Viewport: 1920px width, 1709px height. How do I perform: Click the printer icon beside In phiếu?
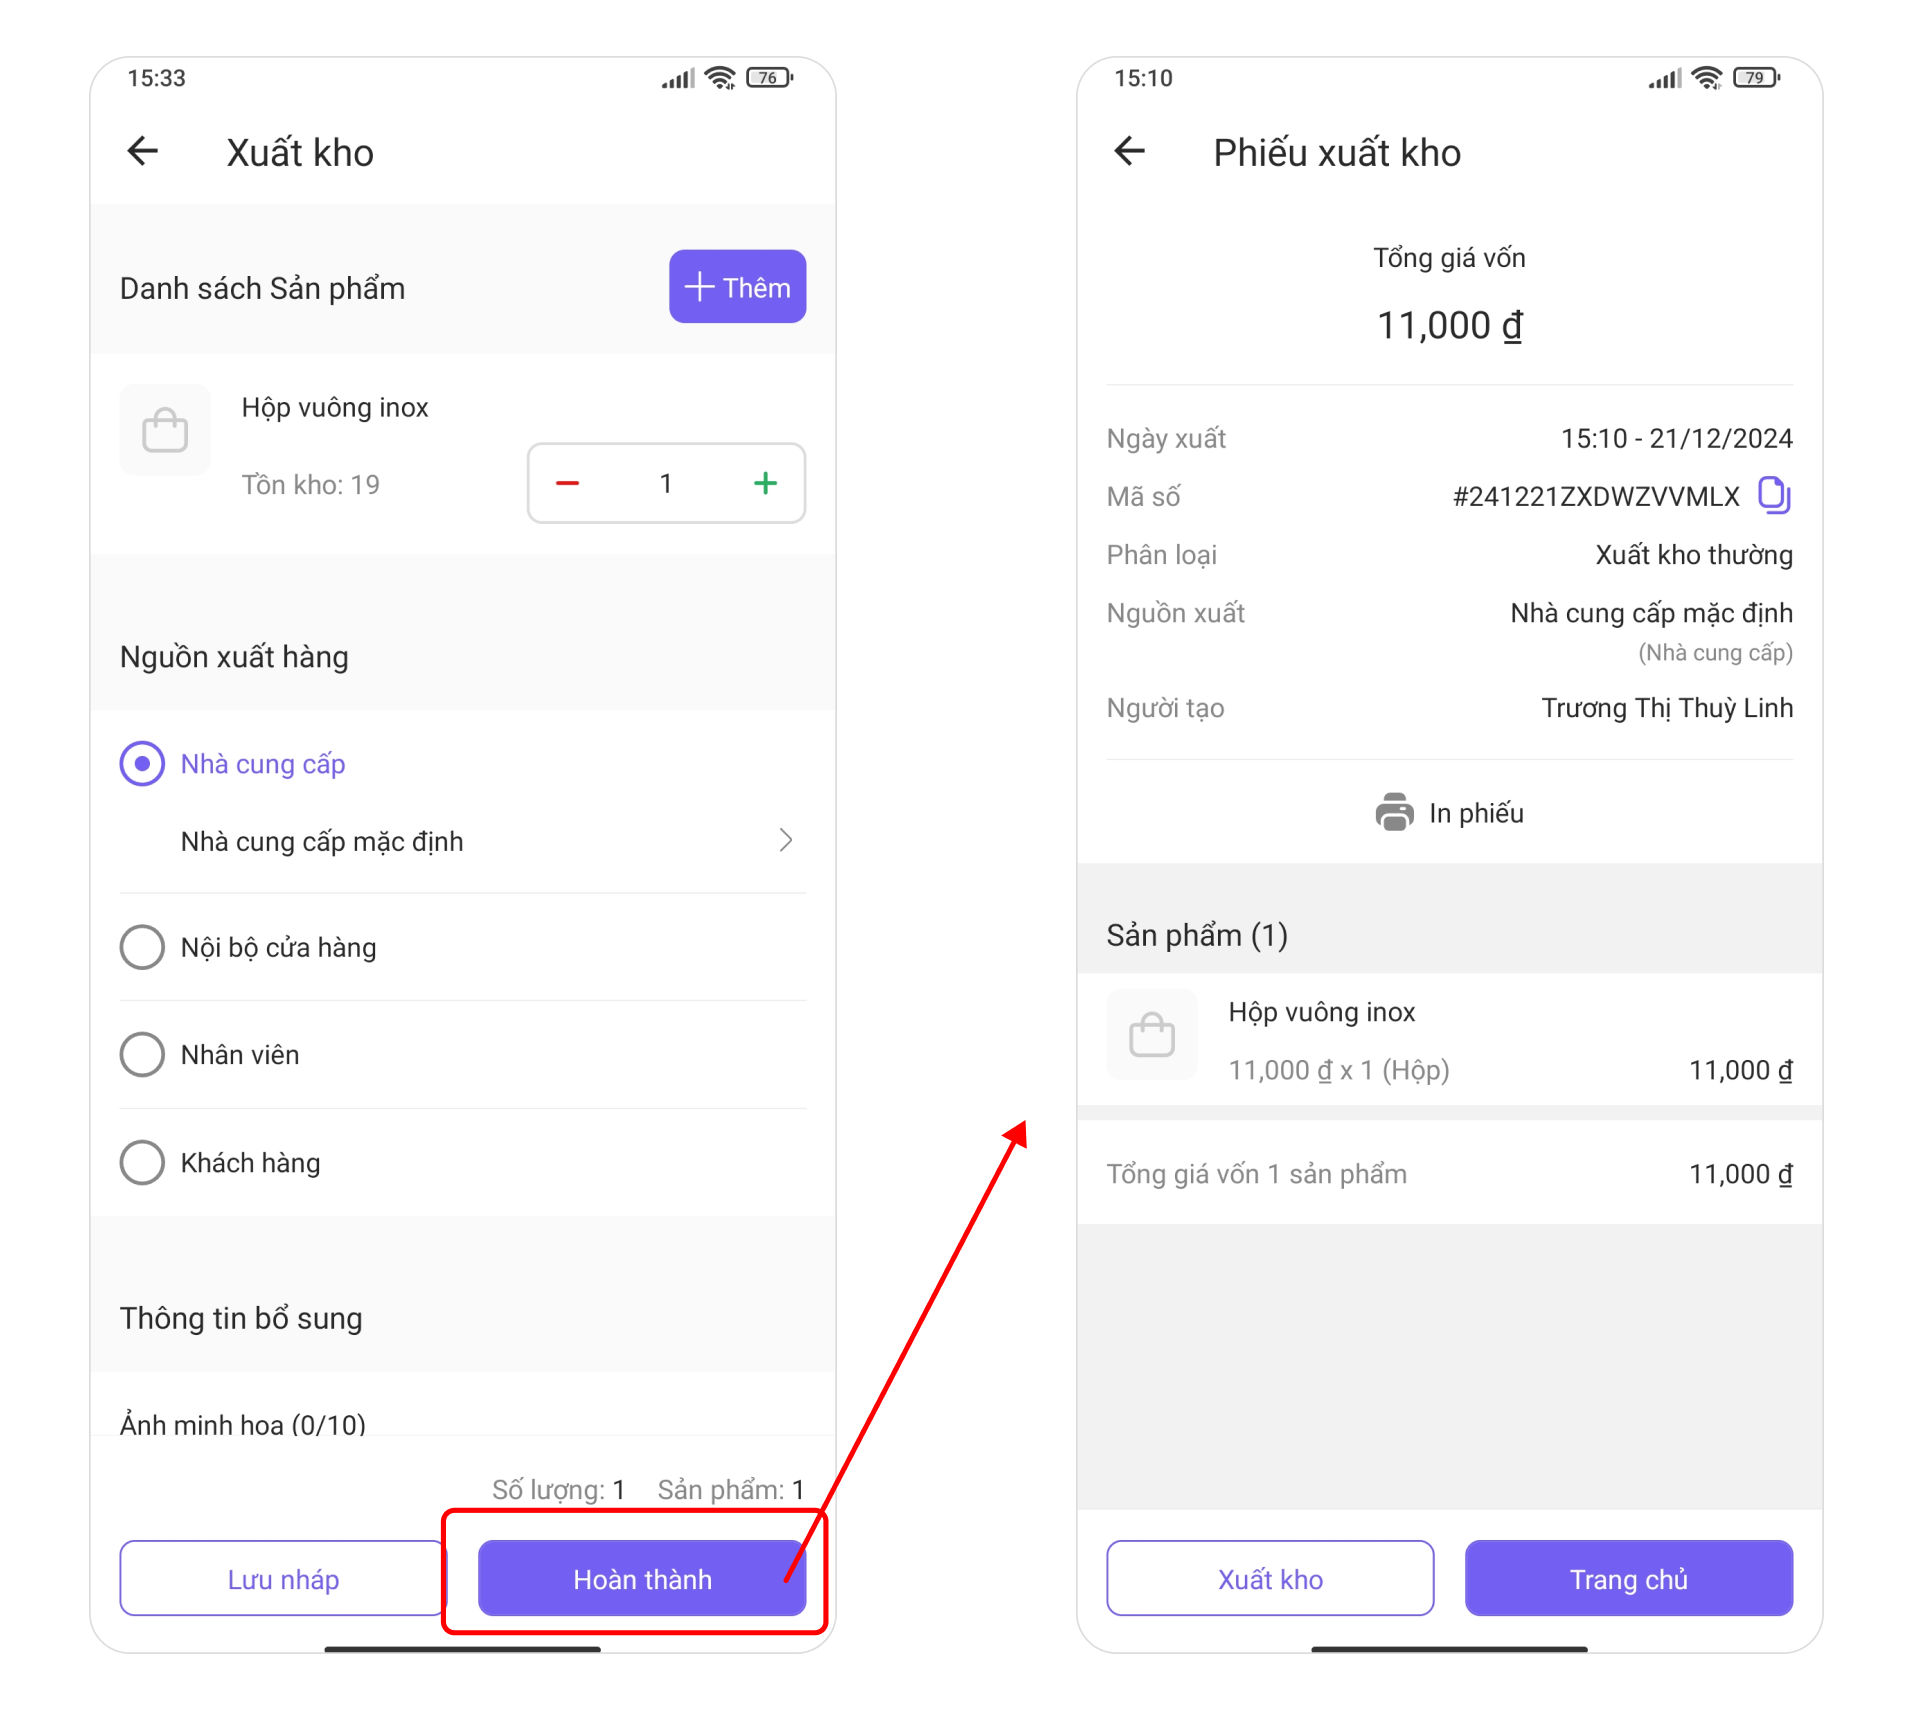tap(1394, 812)
